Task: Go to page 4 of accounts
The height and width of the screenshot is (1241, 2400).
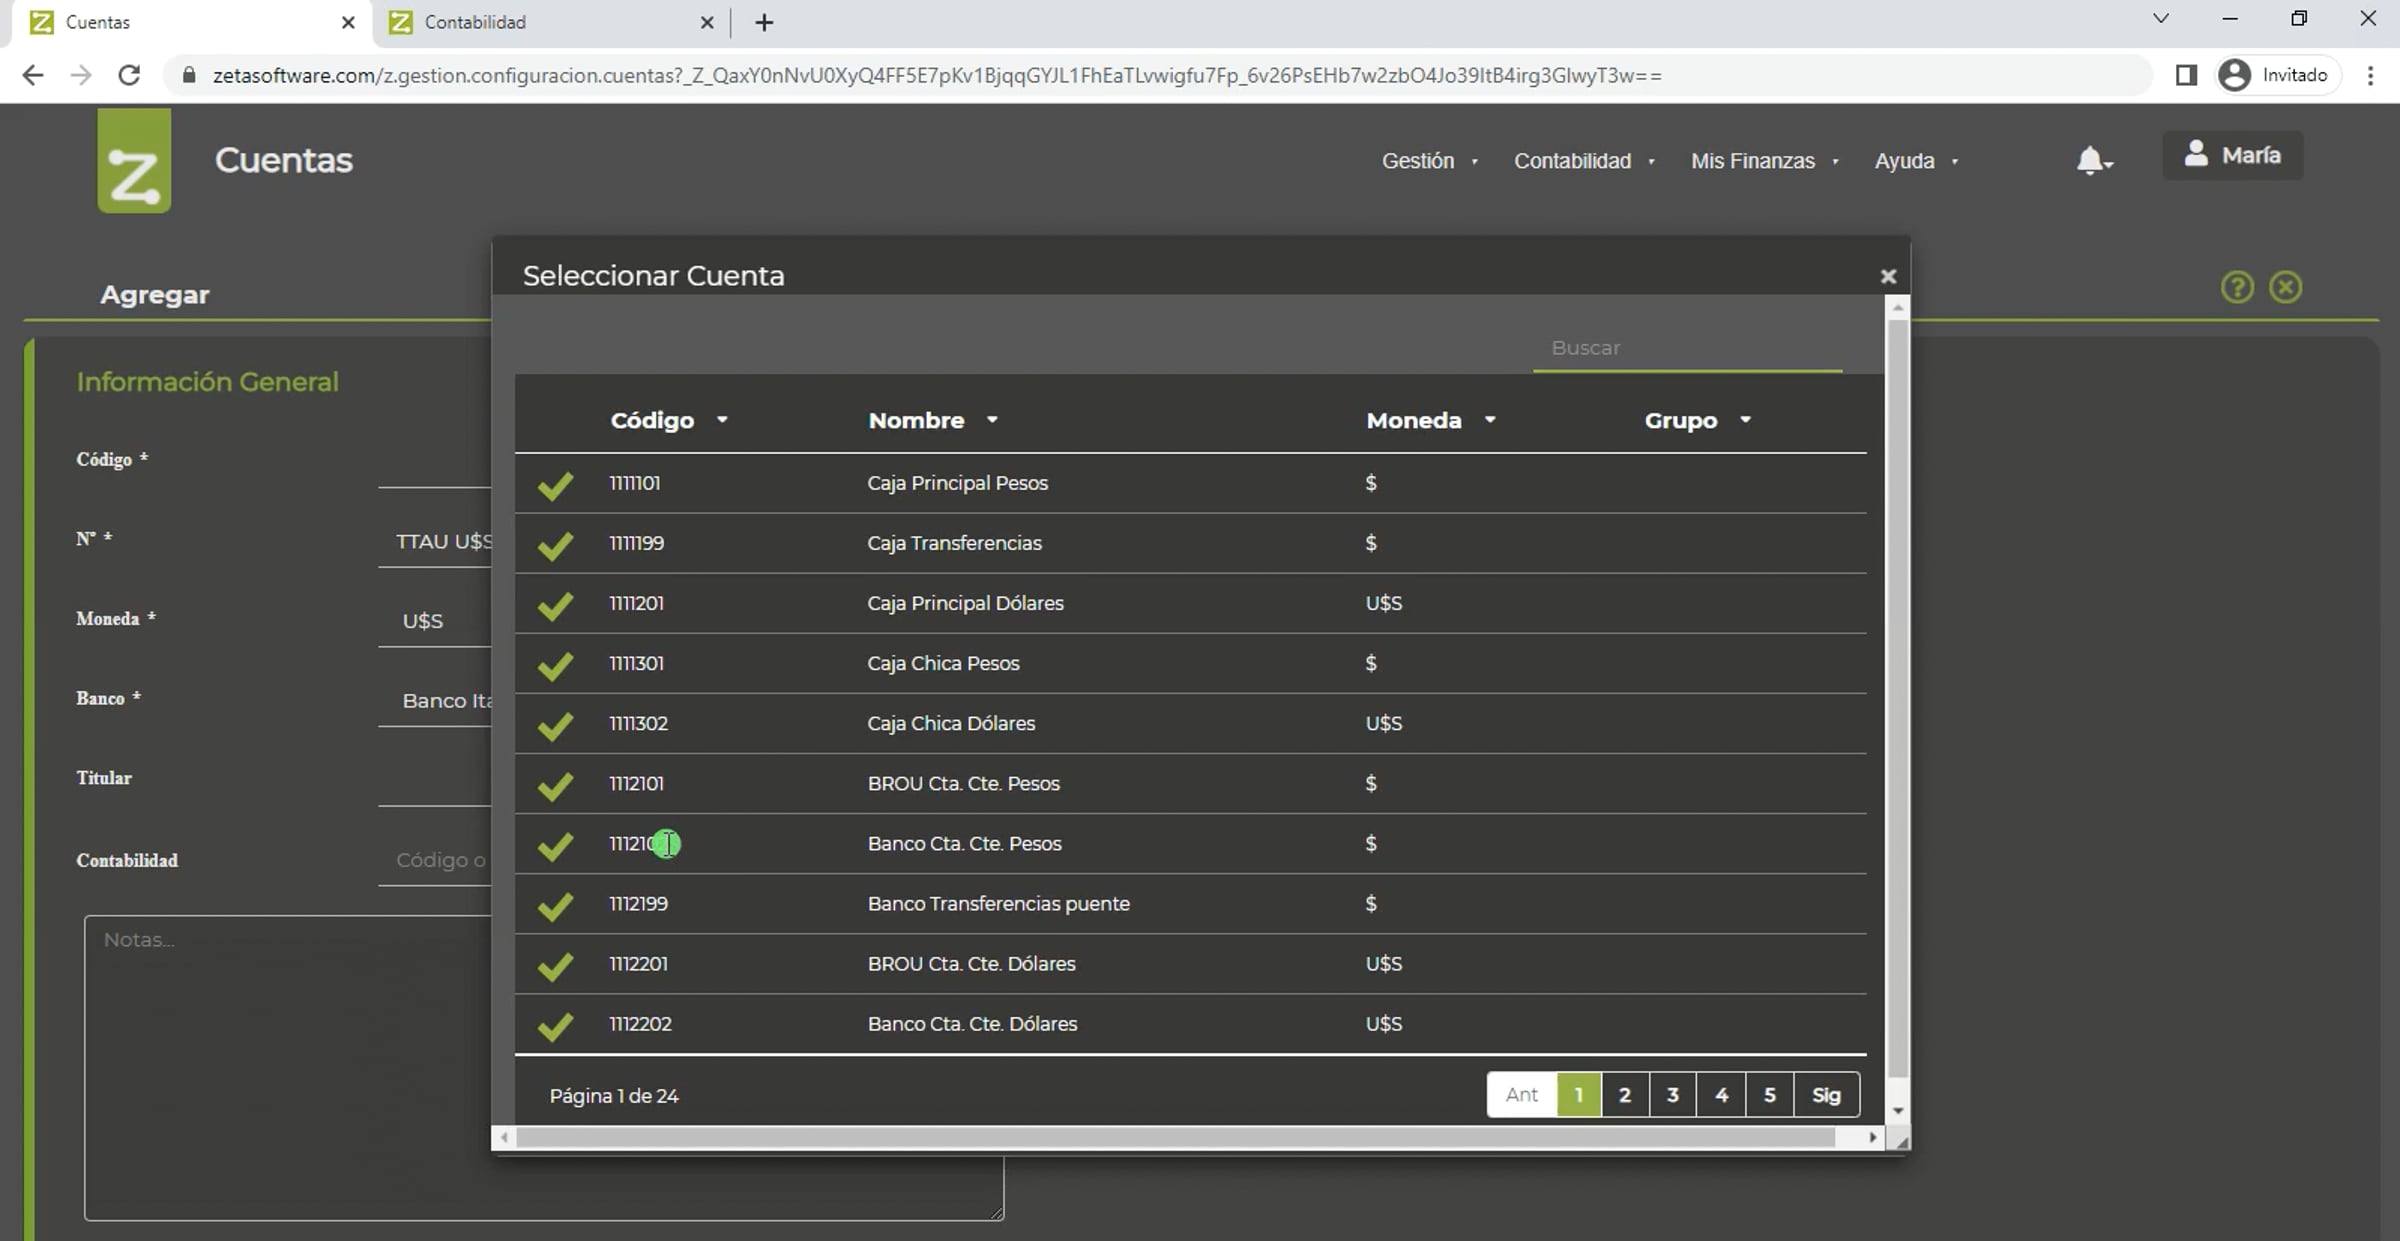Action: tap(1722, 1095)
